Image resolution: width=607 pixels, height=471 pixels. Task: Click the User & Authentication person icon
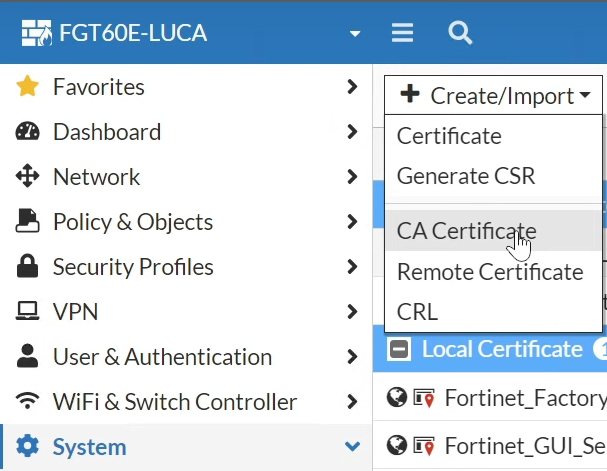click(27, 356)
